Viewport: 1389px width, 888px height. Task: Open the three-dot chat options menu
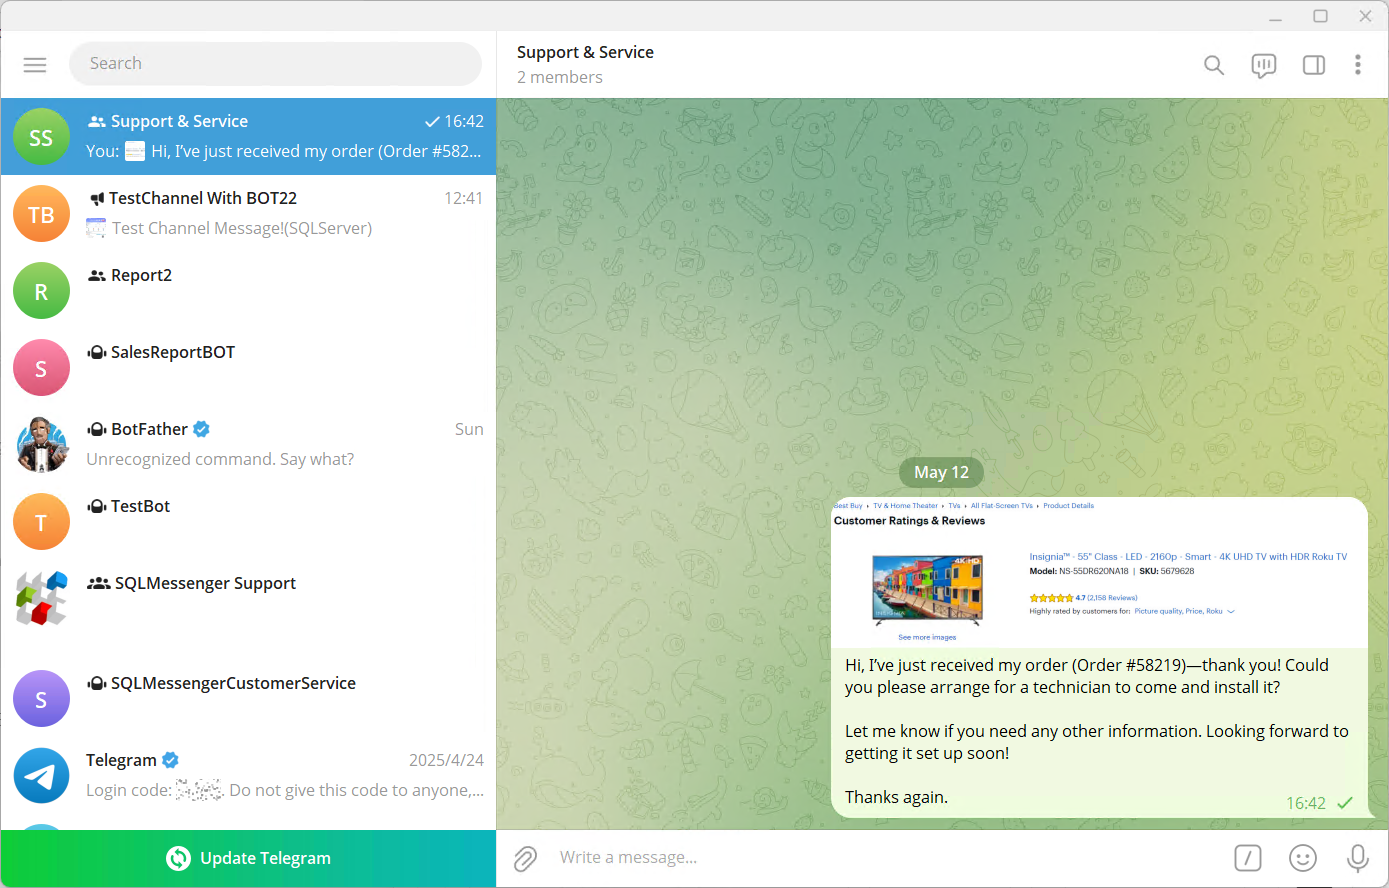click(1358, 65)
